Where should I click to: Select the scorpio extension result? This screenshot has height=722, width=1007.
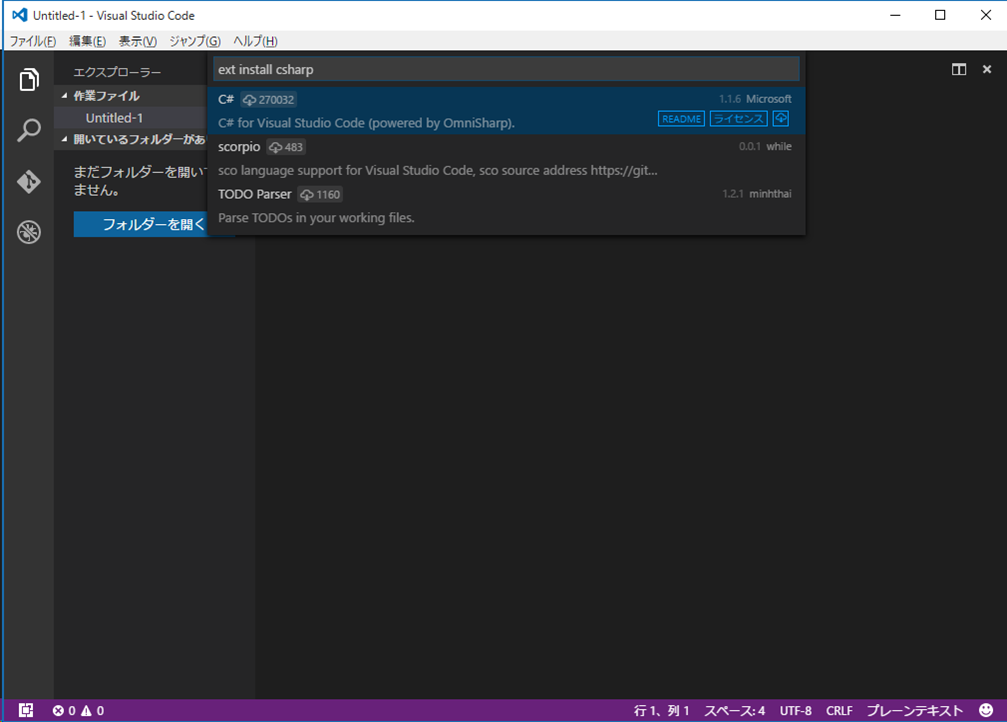[506, 158]
